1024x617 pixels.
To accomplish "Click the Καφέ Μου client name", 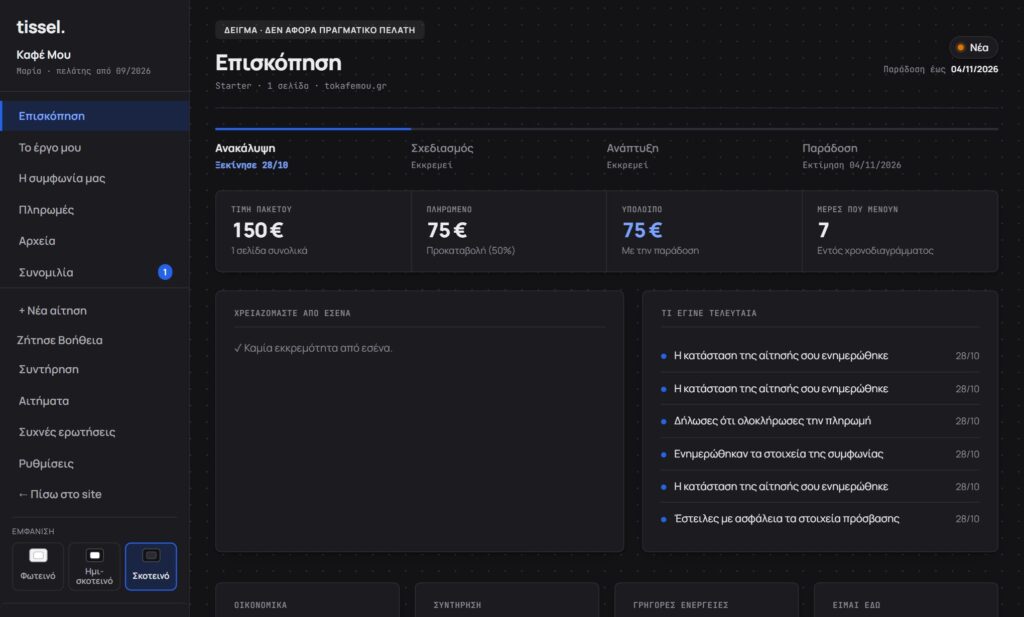I will [x=44, y=55].
